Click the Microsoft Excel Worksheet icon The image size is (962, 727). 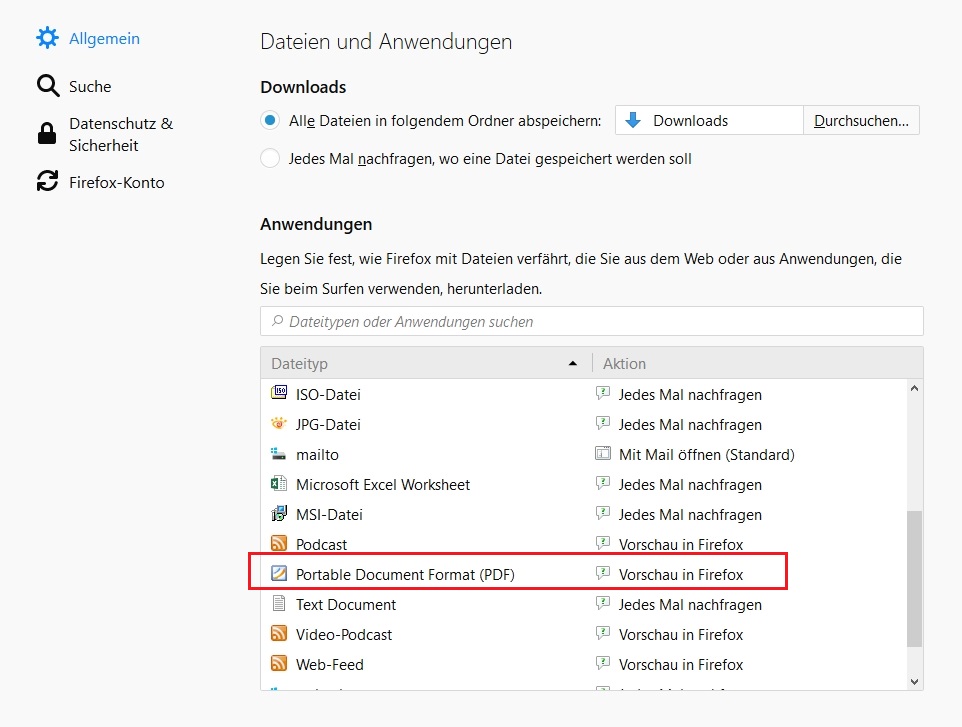[279, 484]
